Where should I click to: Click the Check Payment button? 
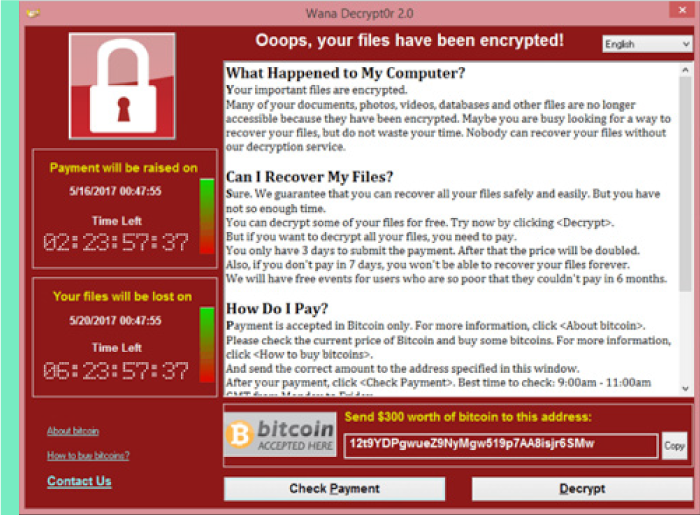click(x=334, y=489)
